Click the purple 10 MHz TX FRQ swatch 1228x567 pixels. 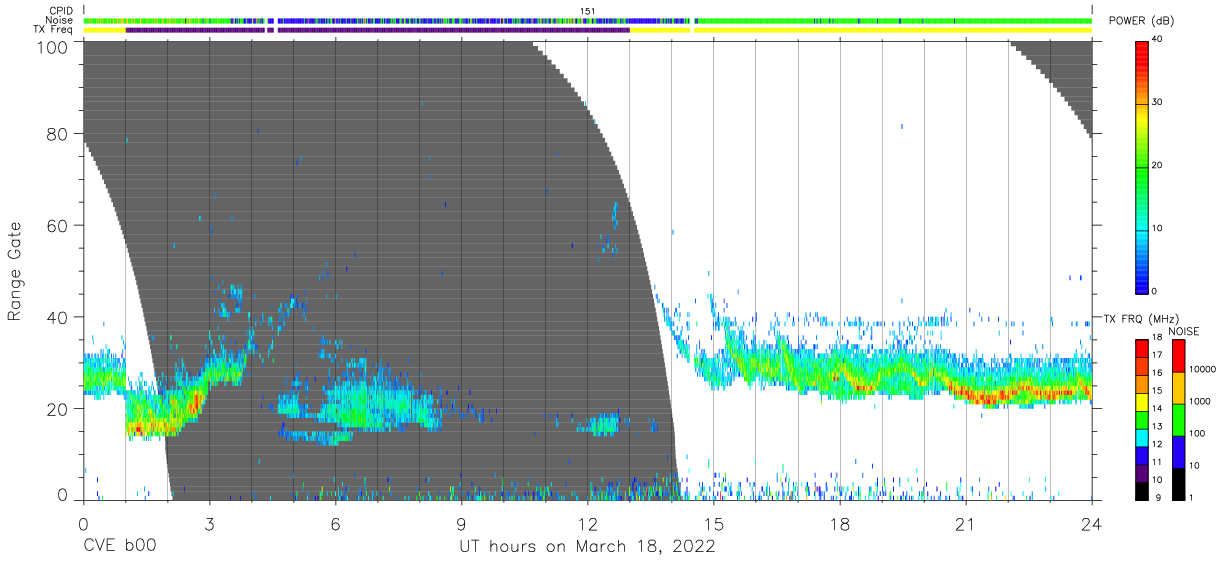[x=1143, y=473]
